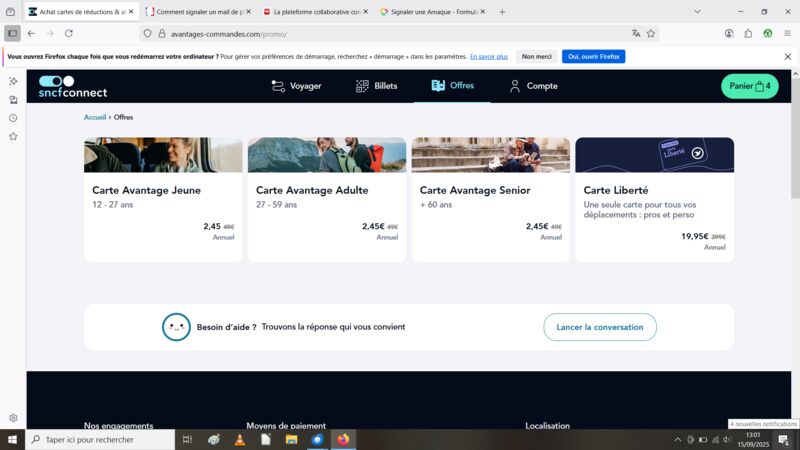Bookmark this page with the star icon
The height and width of the screenshot is (450, 800).
tap(651, 34)
